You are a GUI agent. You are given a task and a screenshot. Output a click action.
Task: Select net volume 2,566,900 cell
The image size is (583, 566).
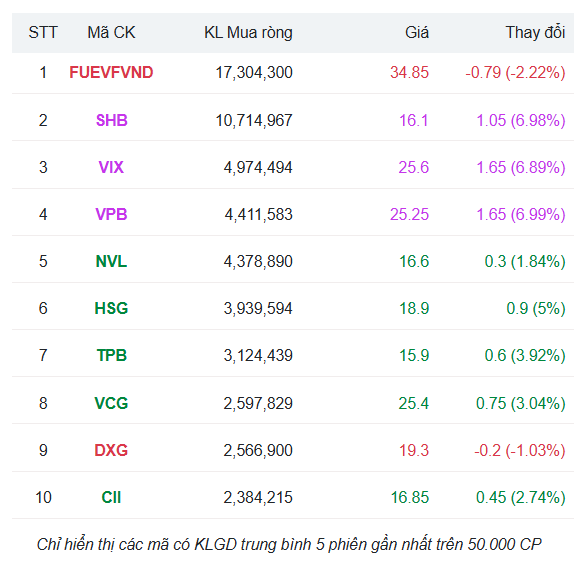pyautogui.click(x=258, y=451)
